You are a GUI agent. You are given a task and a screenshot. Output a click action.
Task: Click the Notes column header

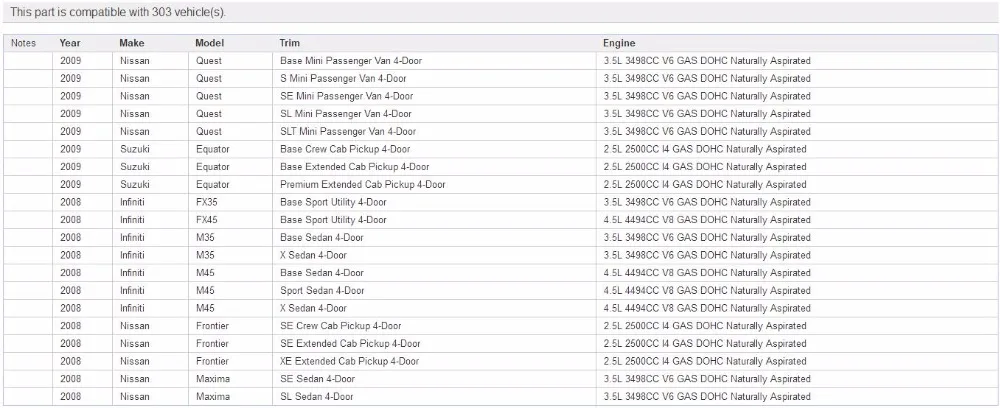coord(24,43)
